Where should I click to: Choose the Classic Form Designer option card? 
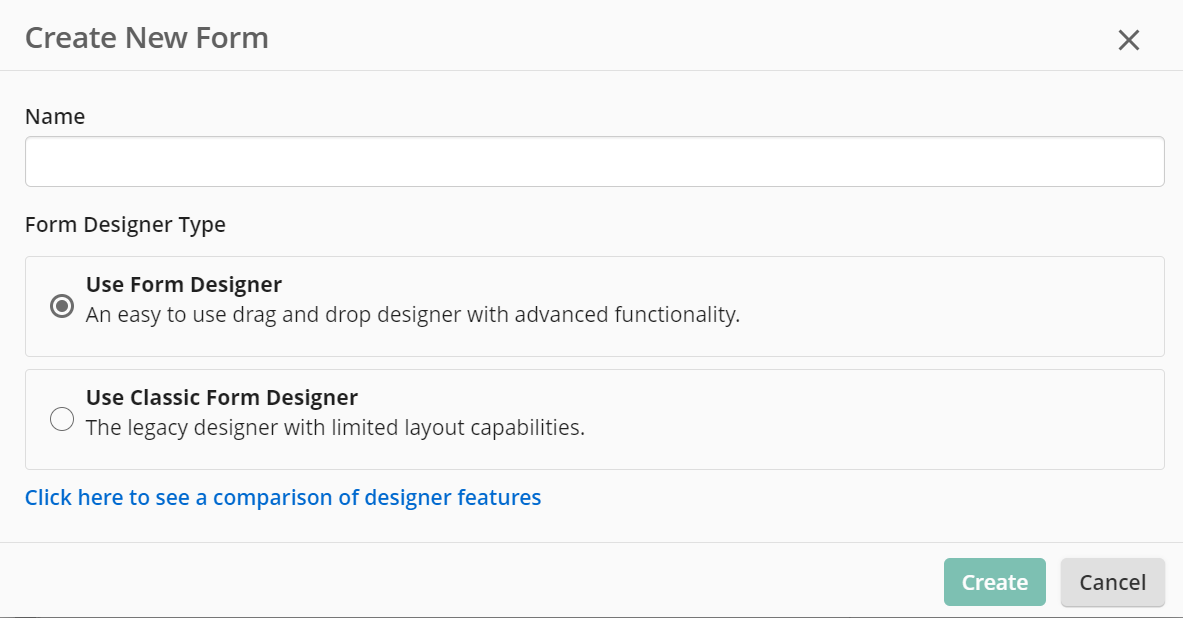[595, 420]
